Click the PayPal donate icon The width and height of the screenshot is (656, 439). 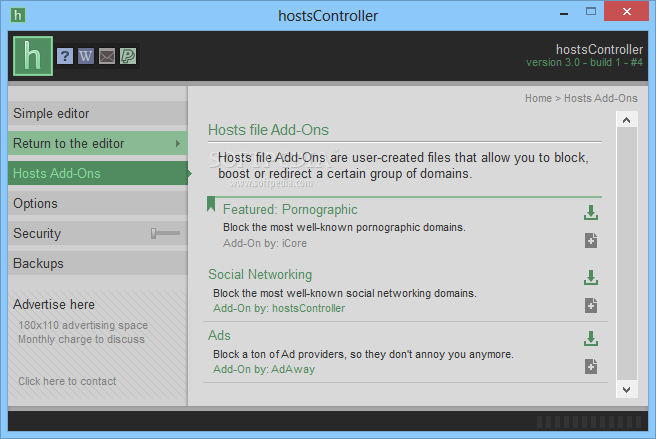click(128, 56)
